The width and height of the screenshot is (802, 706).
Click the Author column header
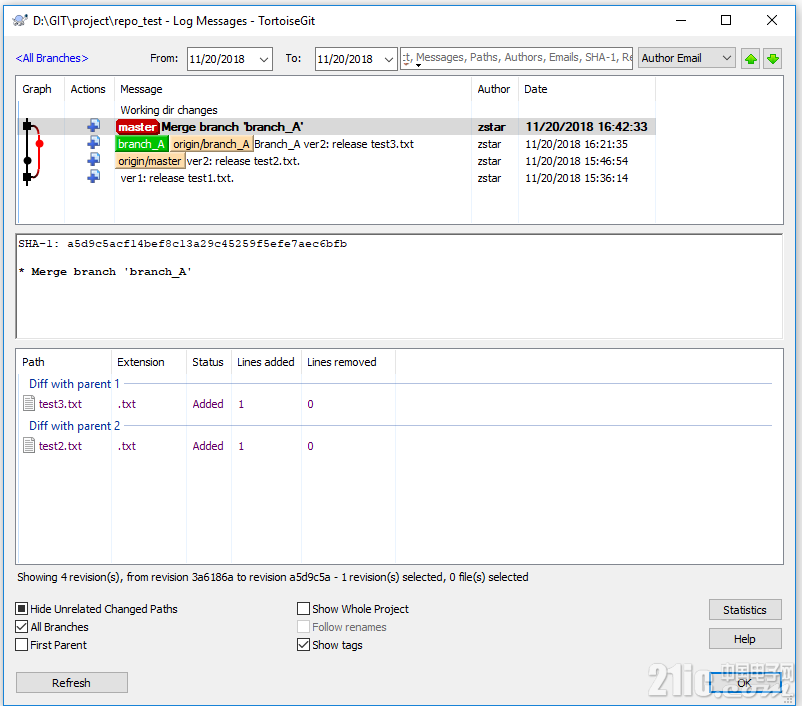coord(494,89)
